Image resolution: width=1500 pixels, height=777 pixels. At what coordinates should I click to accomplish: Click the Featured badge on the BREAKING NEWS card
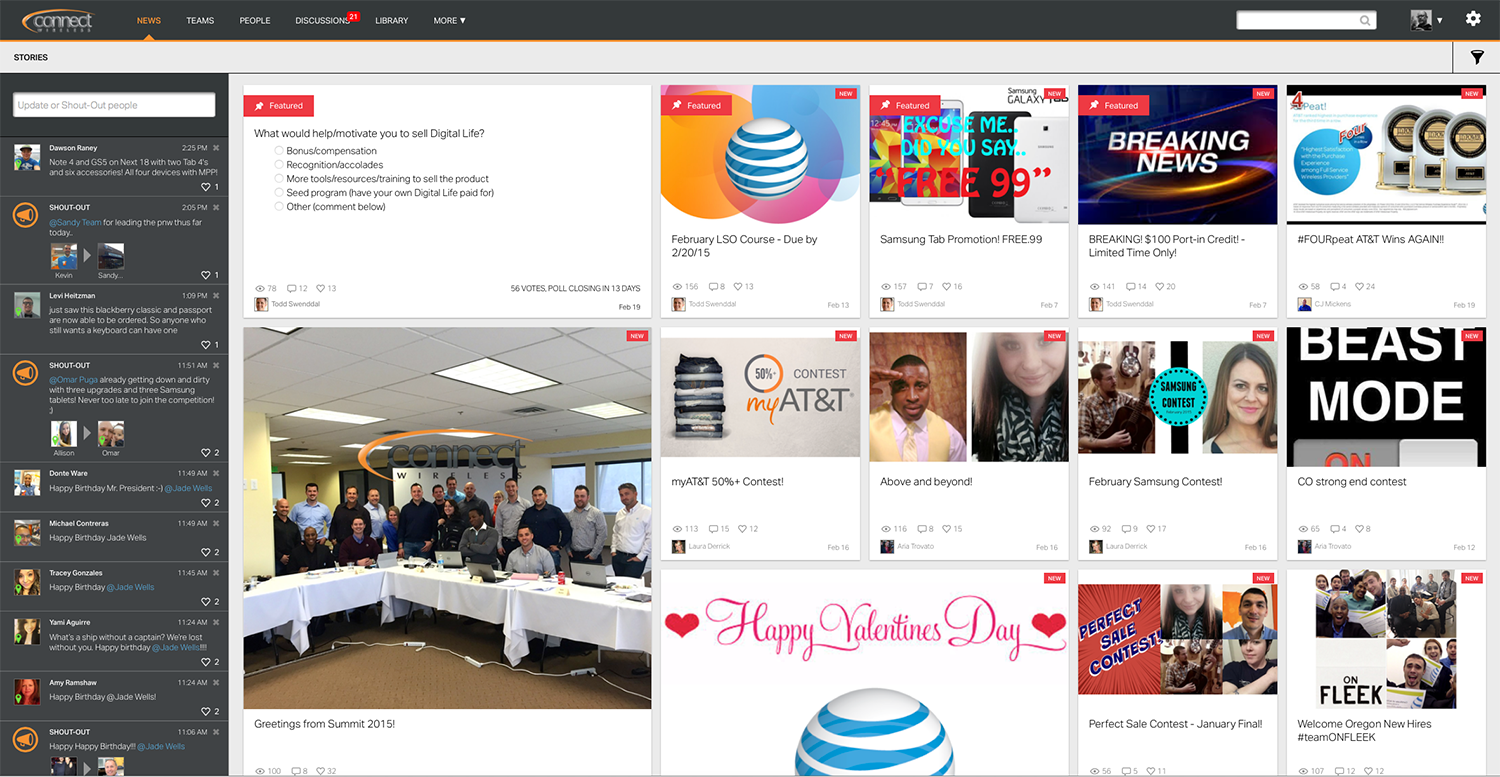pyautogui.click(x=1113, y=105)
